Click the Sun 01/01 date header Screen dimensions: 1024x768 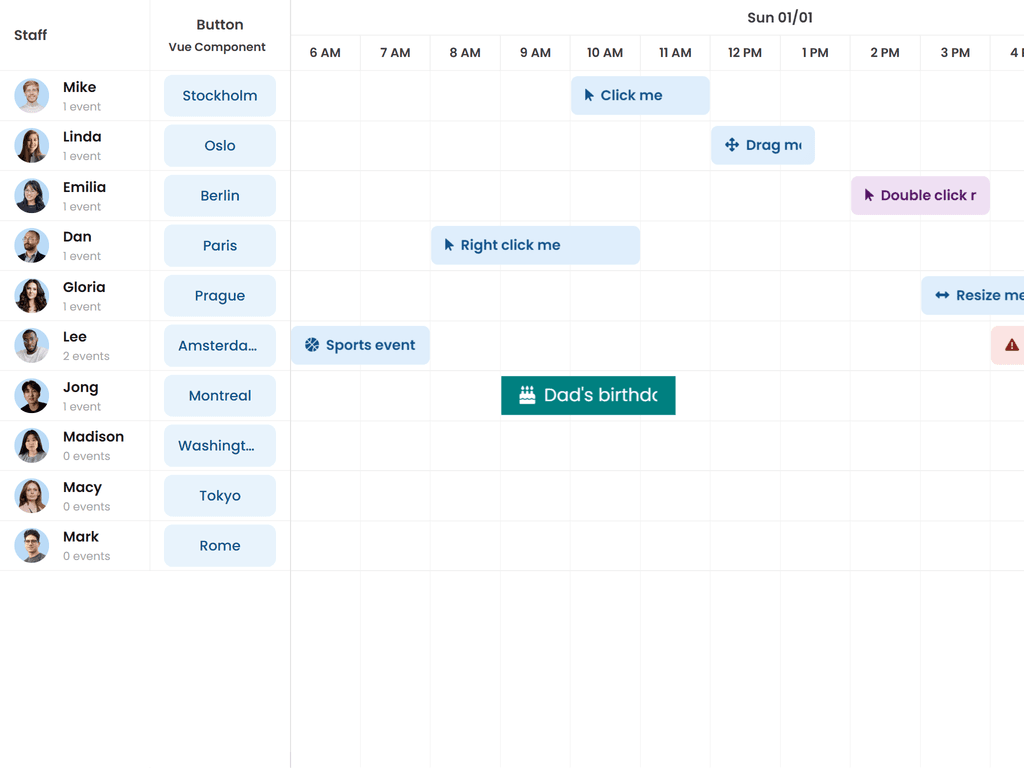(780, 18)
